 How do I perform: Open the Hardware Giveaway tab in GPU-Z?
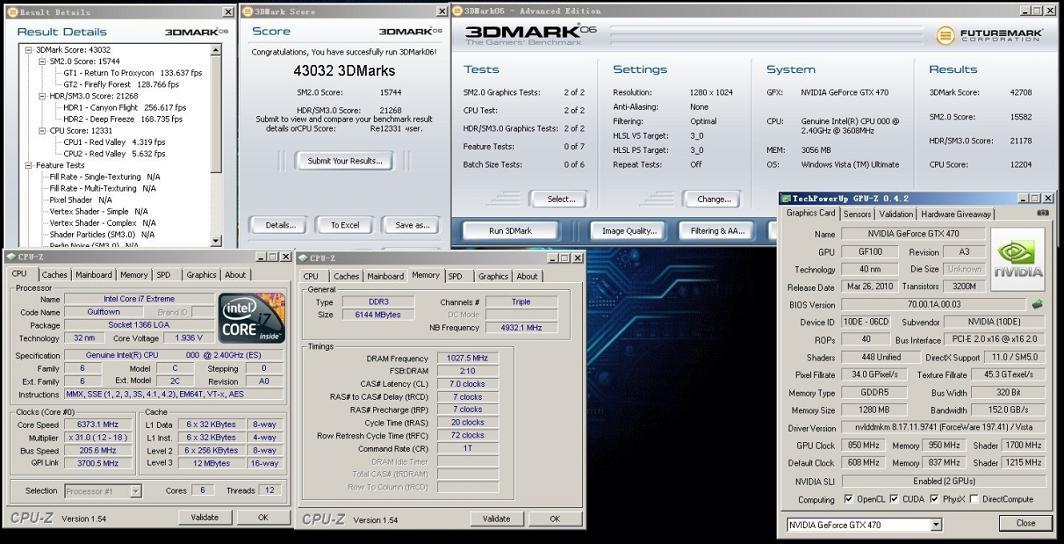[955, 214]
